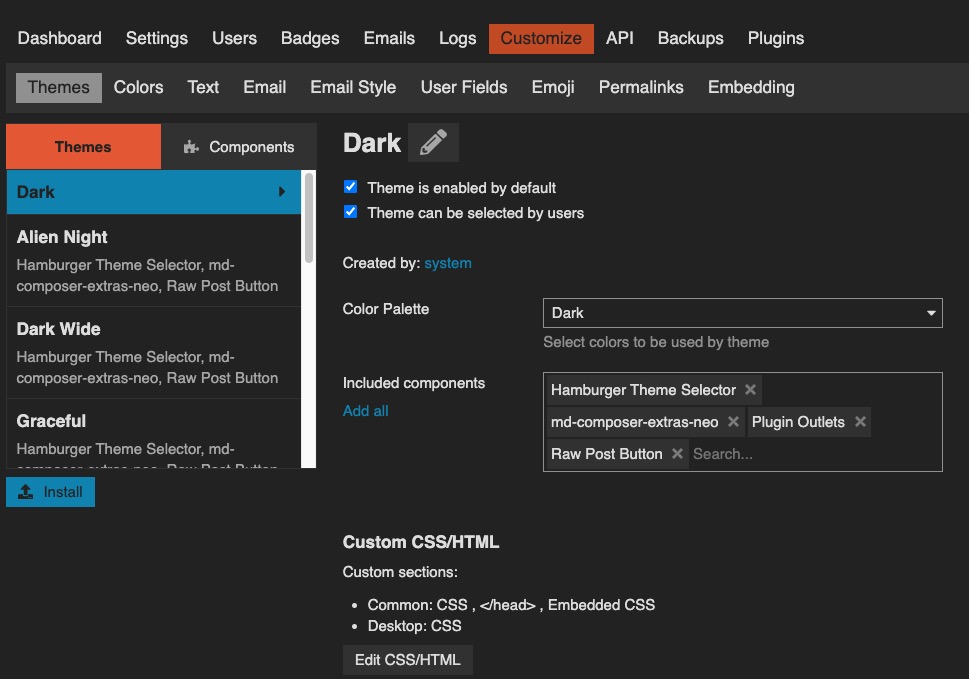Open the Permalinks section
969x679 pixels.
point(641,88)
